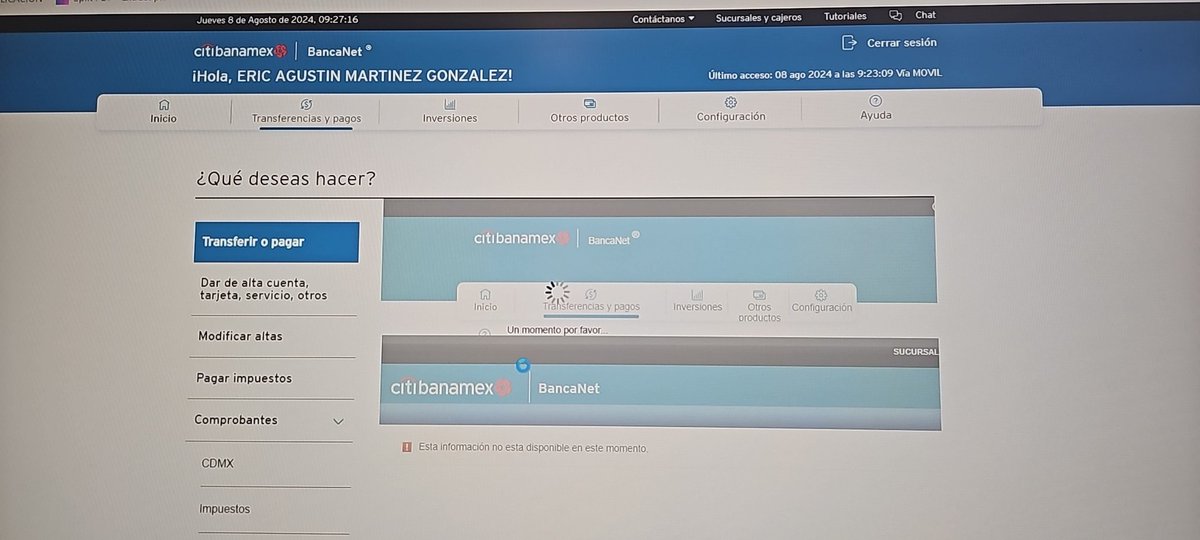Click the Inversiones icon in the embedded panel
Image resolution: width=1200 pixels, height=540 pixels.
coord(697,294)
